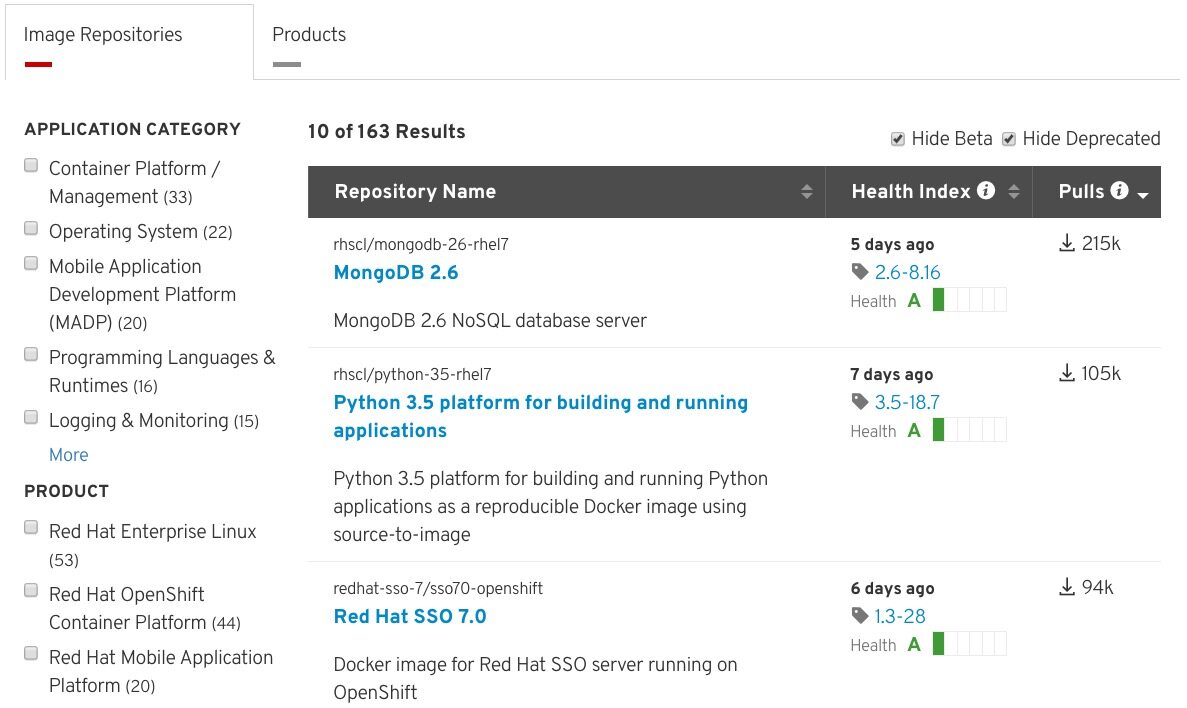
Task: Click the '10 of 163 Results' heading
Action: 386,131
